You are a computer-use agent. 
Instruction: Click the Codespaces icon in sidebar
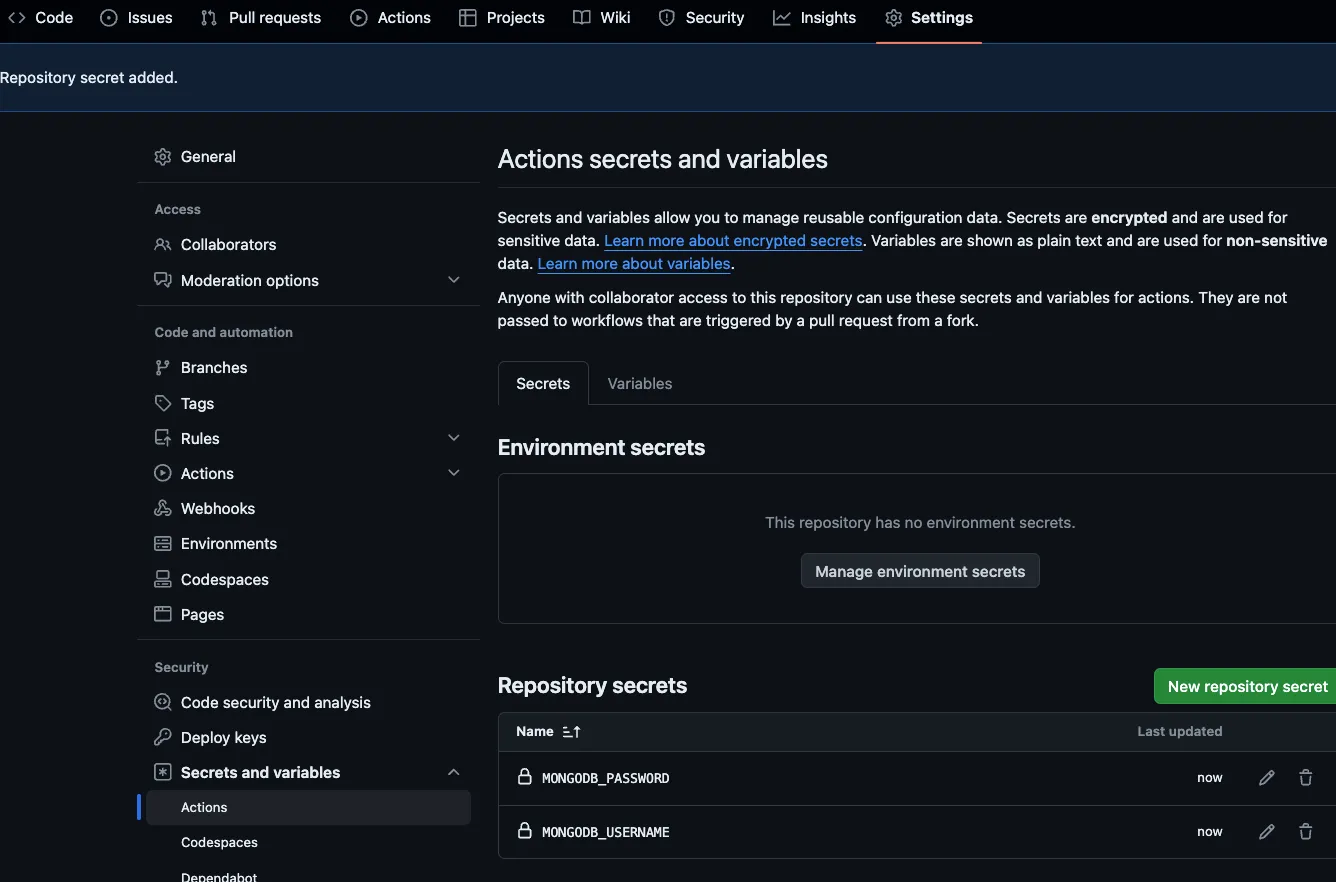click(163, 580)
